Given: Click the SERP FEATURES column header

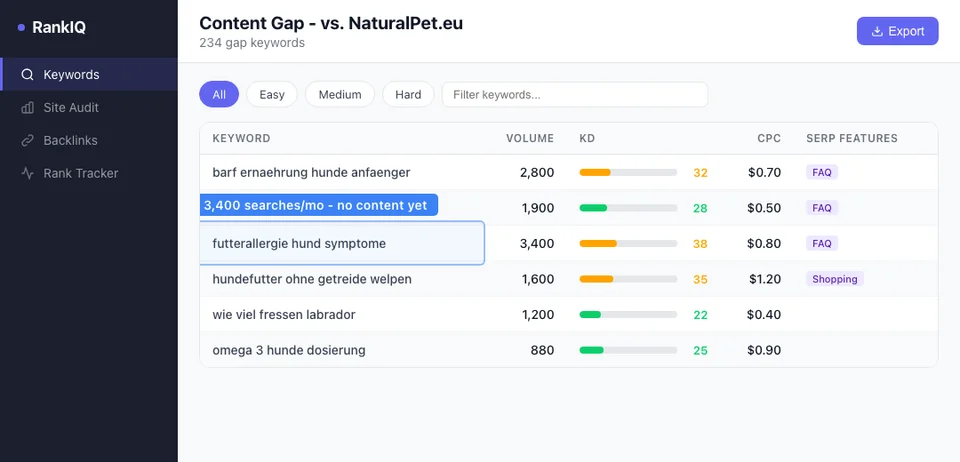Looking at the screenshot, I should point(852,138).
